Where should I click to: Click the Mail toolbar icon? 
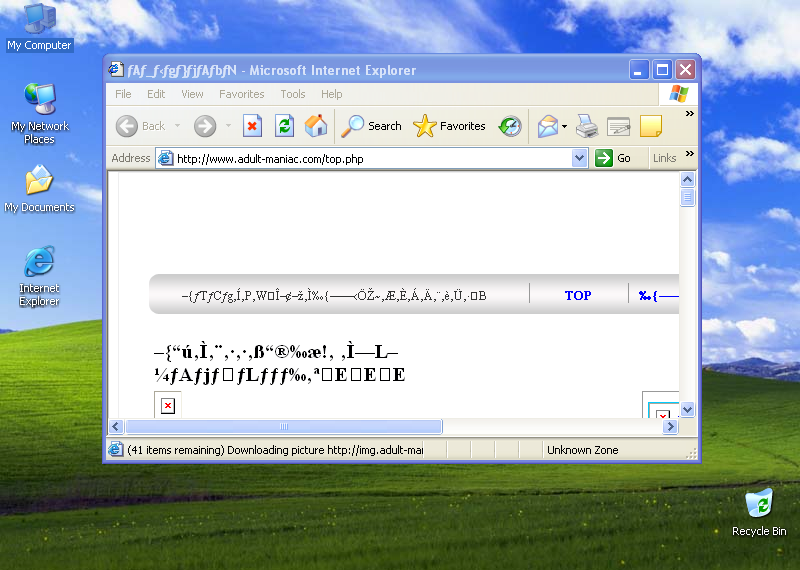point(547,126)
